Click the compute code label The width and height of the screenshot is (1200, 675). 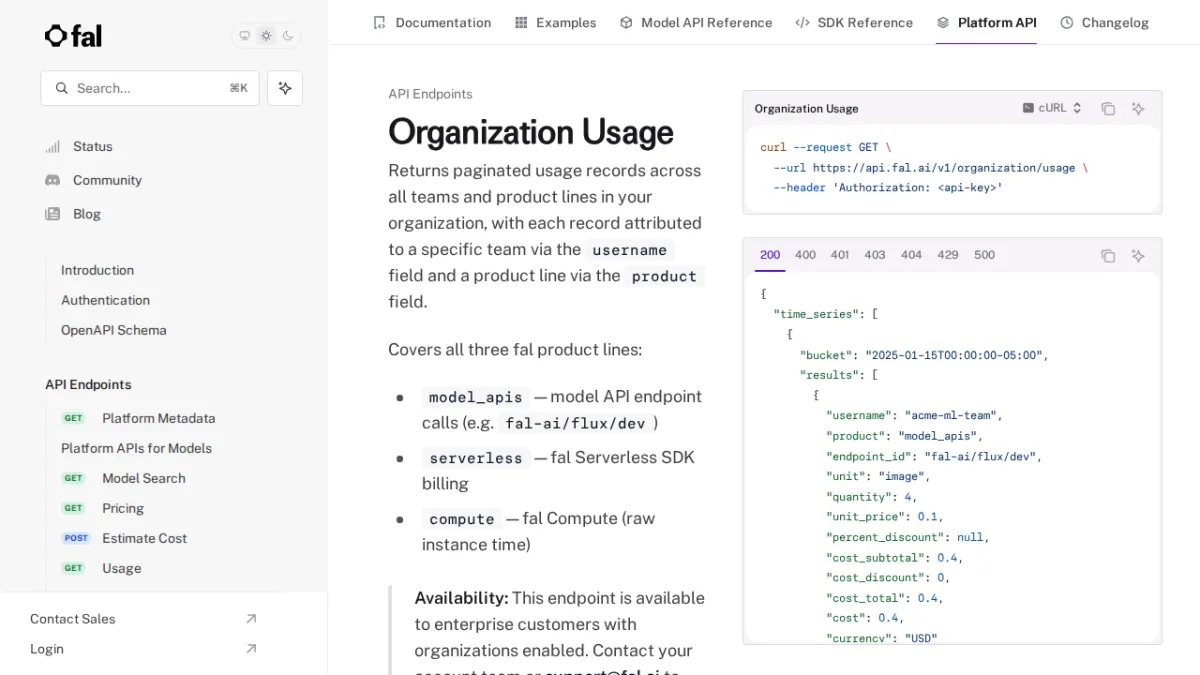(x=462, y=519)
